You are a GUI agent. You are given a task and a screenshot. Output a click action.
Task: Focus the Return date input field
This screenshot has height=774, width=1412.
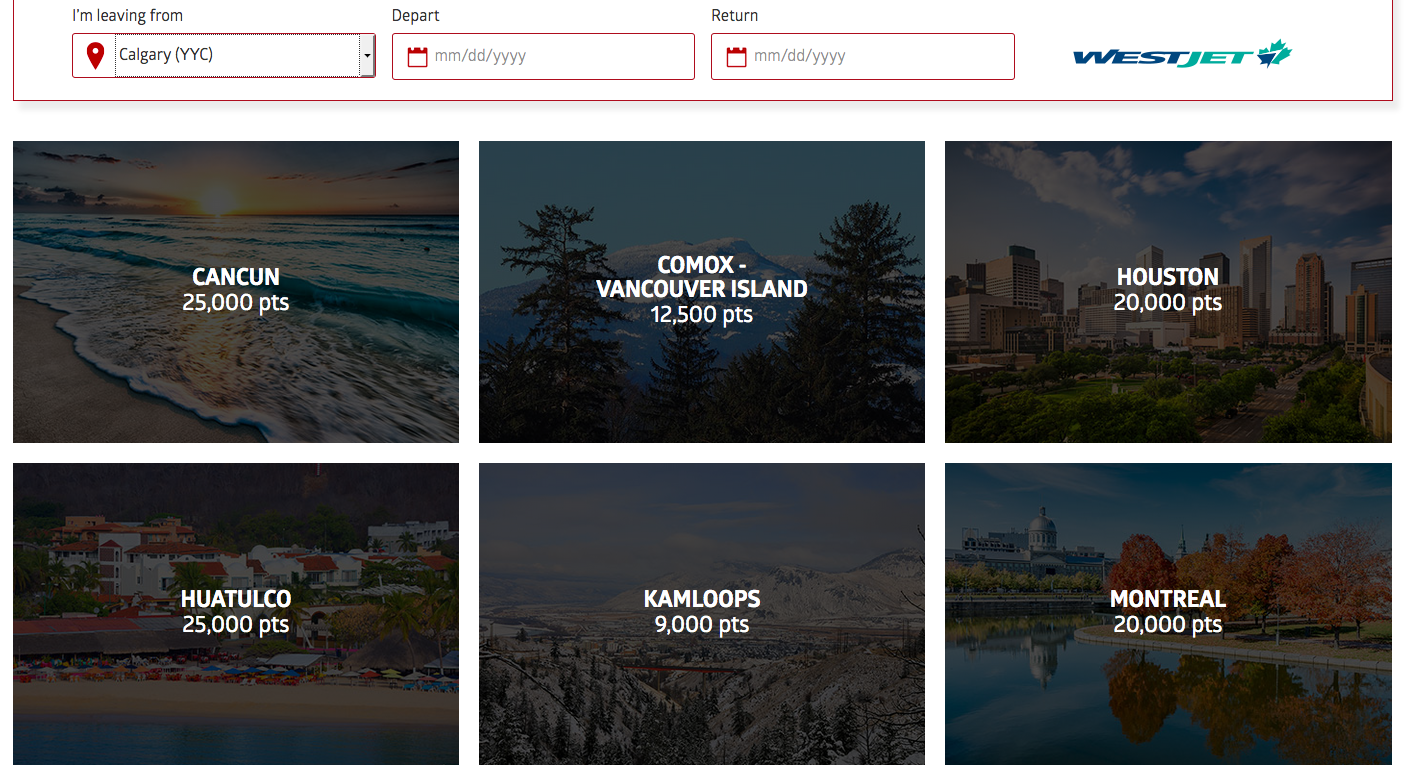point(862,56)
